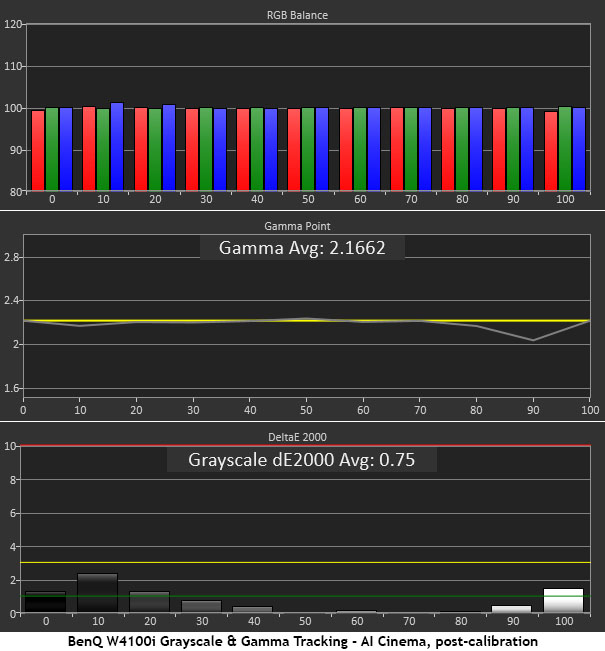Viewport: 605px width, 651px height.
Task: Click the DeltaE bar at 20
Action: (149, 601)
